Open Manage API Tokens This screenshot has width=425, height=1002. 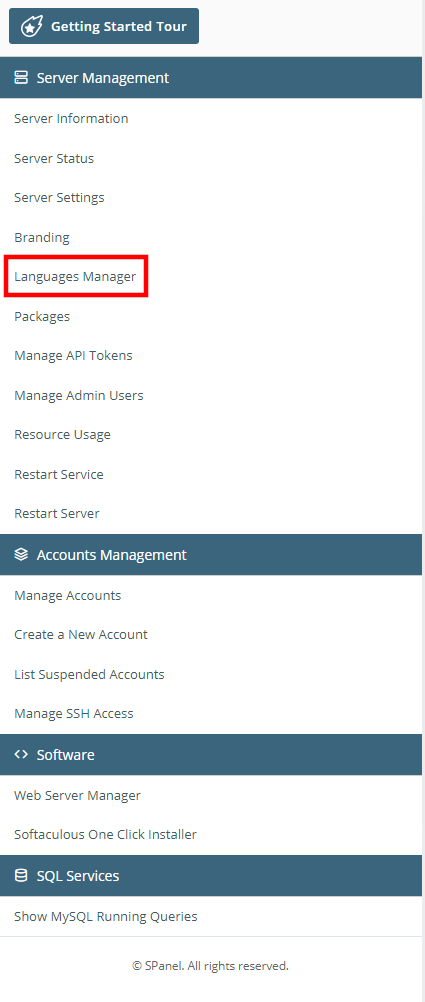(73, 356)
